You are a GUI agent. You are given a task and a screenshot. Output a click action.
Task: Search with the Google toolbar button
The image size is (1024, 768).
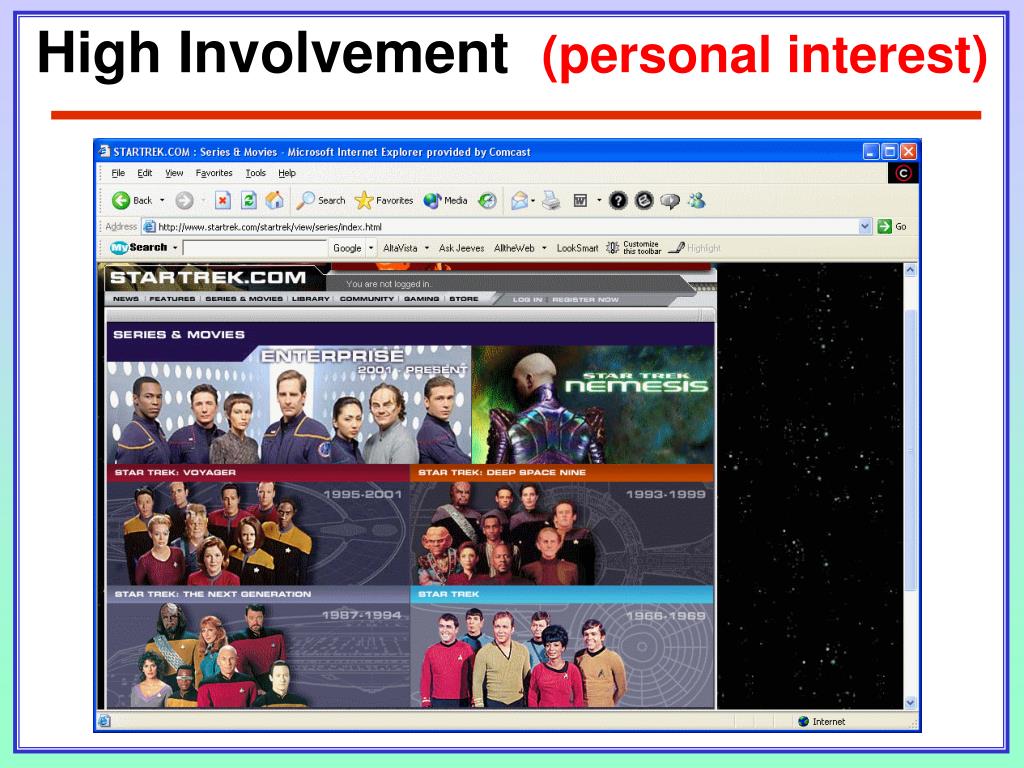347,248
